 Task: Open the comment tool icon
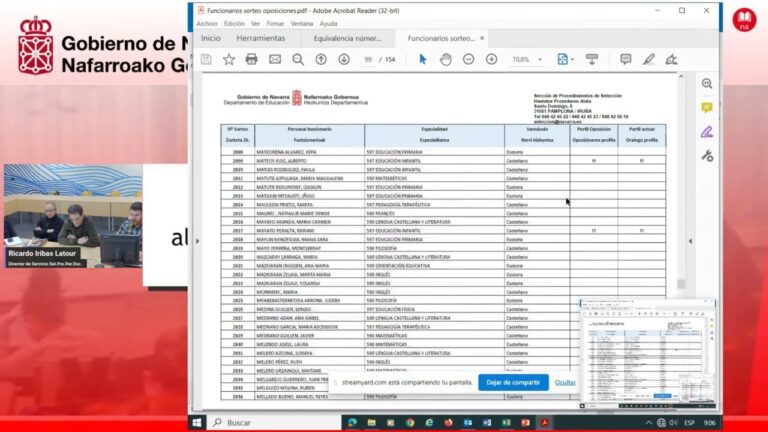coord(625,59)
